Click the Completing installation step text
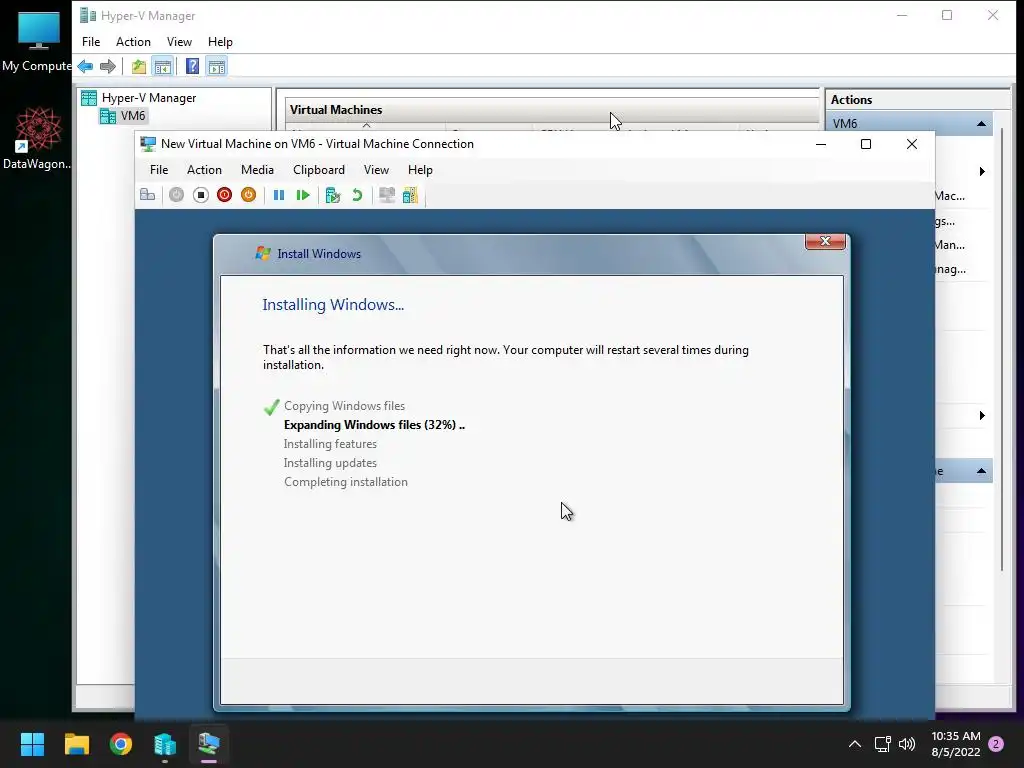This screenshot has width=1024, height=768. [345, 481]
